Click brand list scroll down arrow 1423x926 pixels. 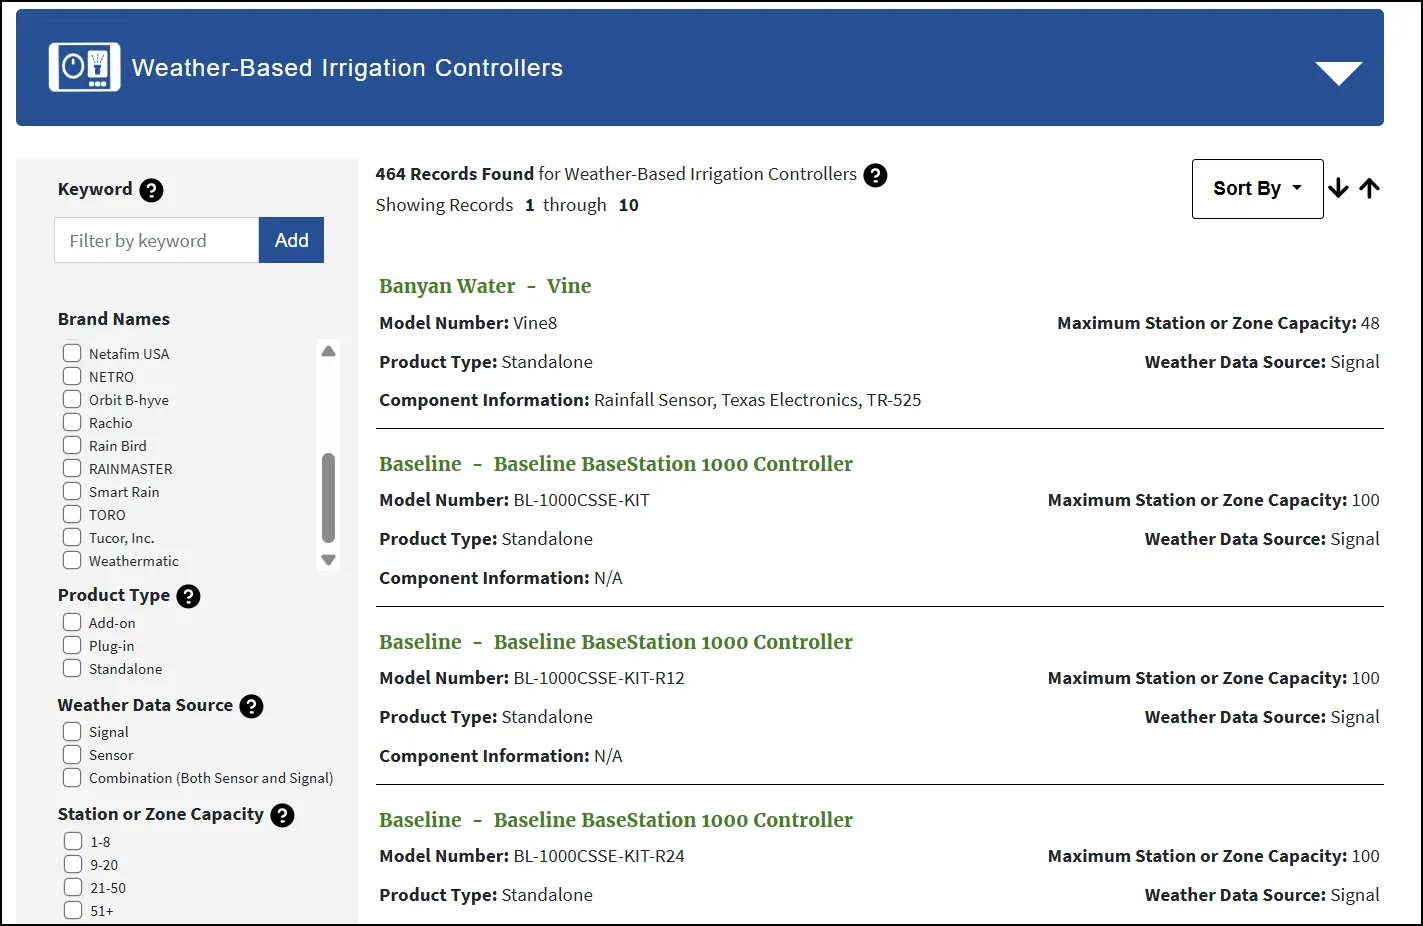[328, 560]
